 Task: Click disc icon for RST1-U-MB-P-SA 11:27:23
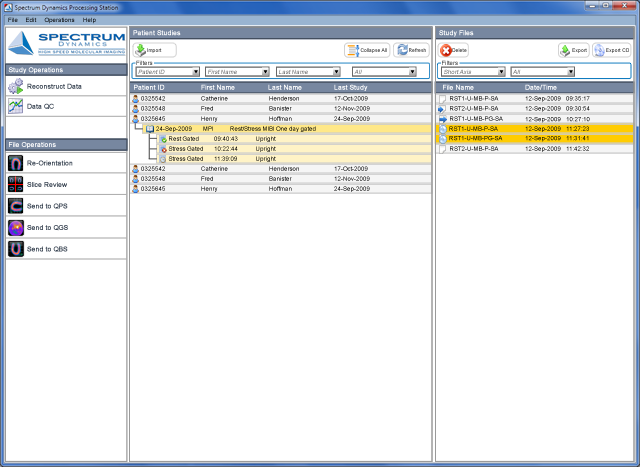(x=443, y=129)
